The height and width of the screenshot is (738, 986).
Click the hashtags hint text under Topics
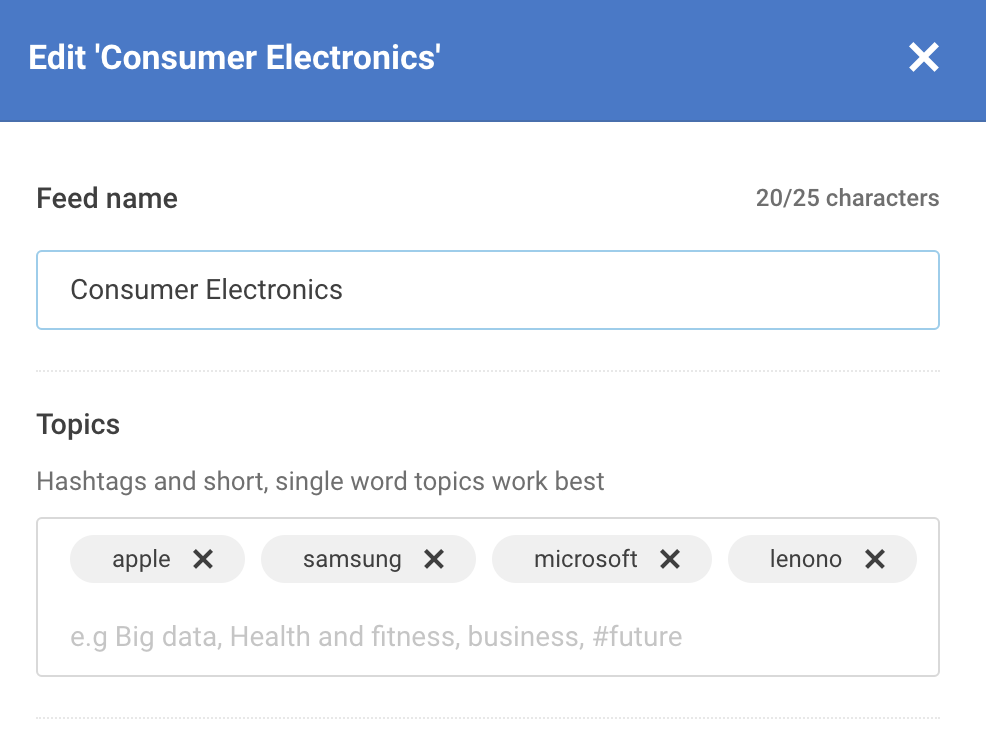tap(320, 482)
